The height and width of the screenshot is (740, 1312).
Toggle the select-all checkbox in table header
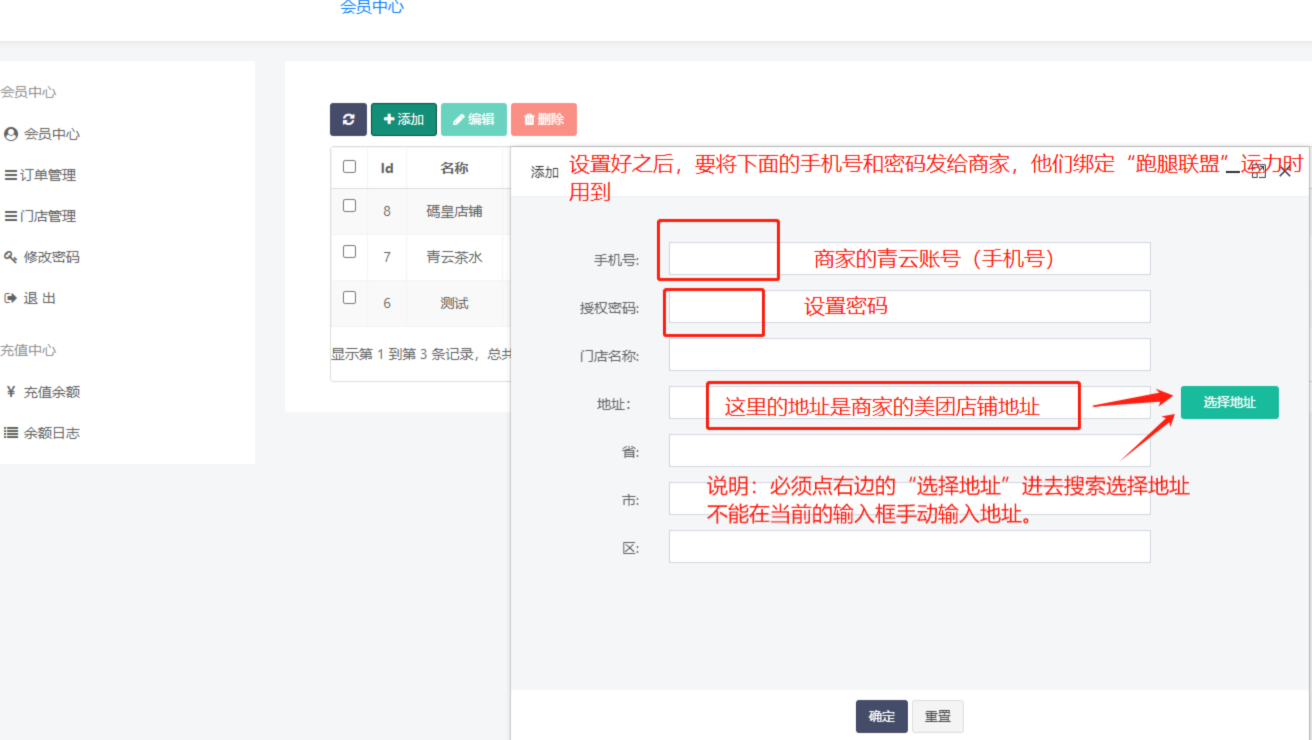click(349, 167)
